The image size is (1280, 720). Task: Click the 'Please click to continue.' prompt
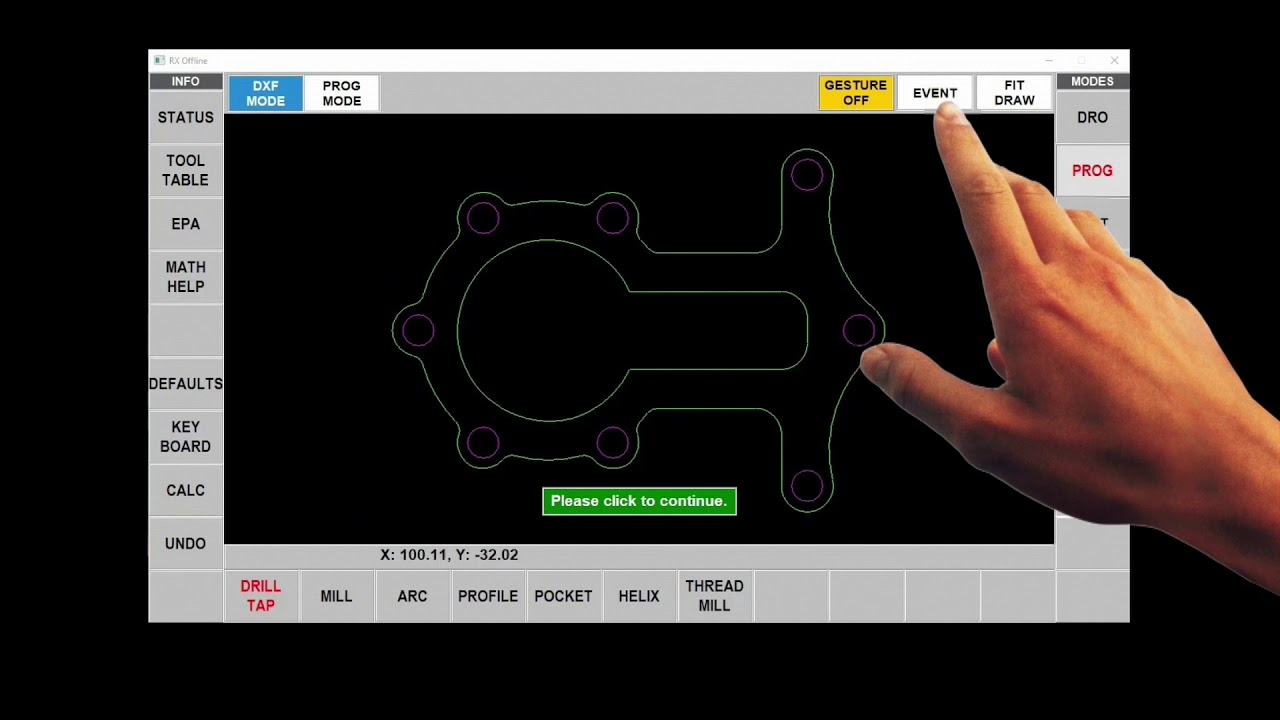click(639, 501)
